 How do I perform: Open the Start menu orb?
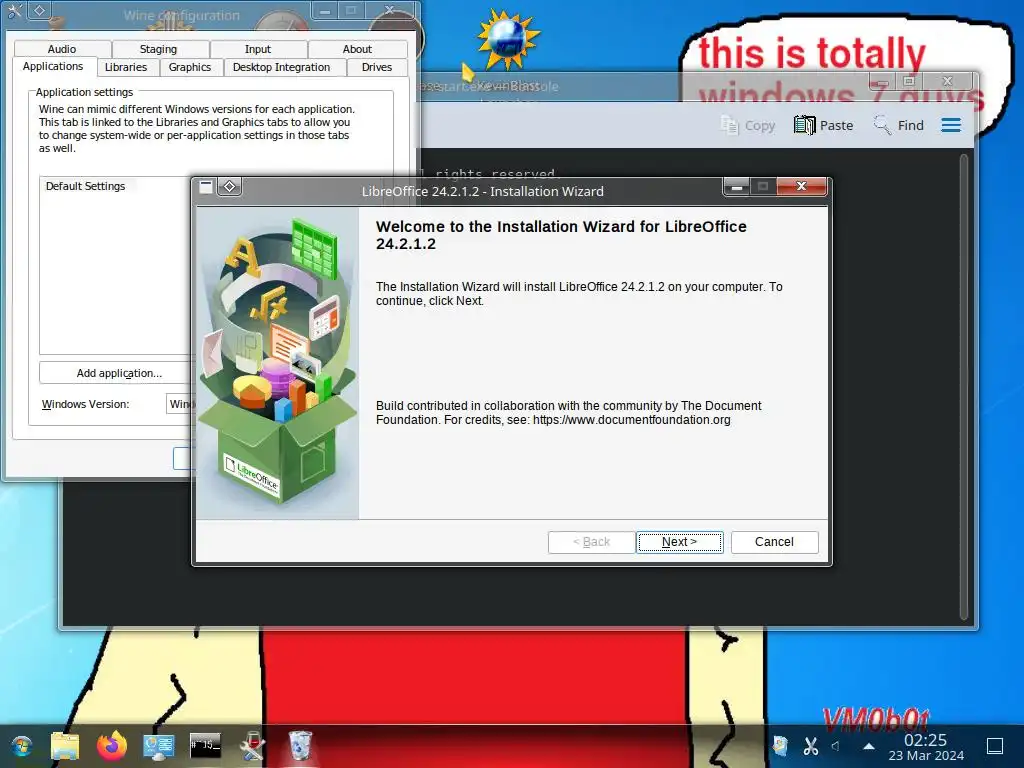pos(22,746)
